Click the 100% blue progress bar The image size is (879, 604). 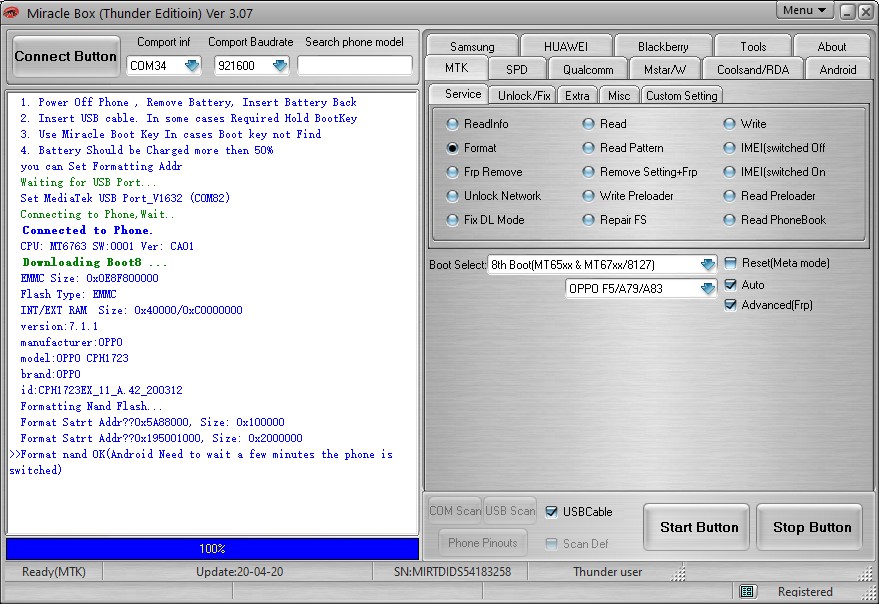212,548
